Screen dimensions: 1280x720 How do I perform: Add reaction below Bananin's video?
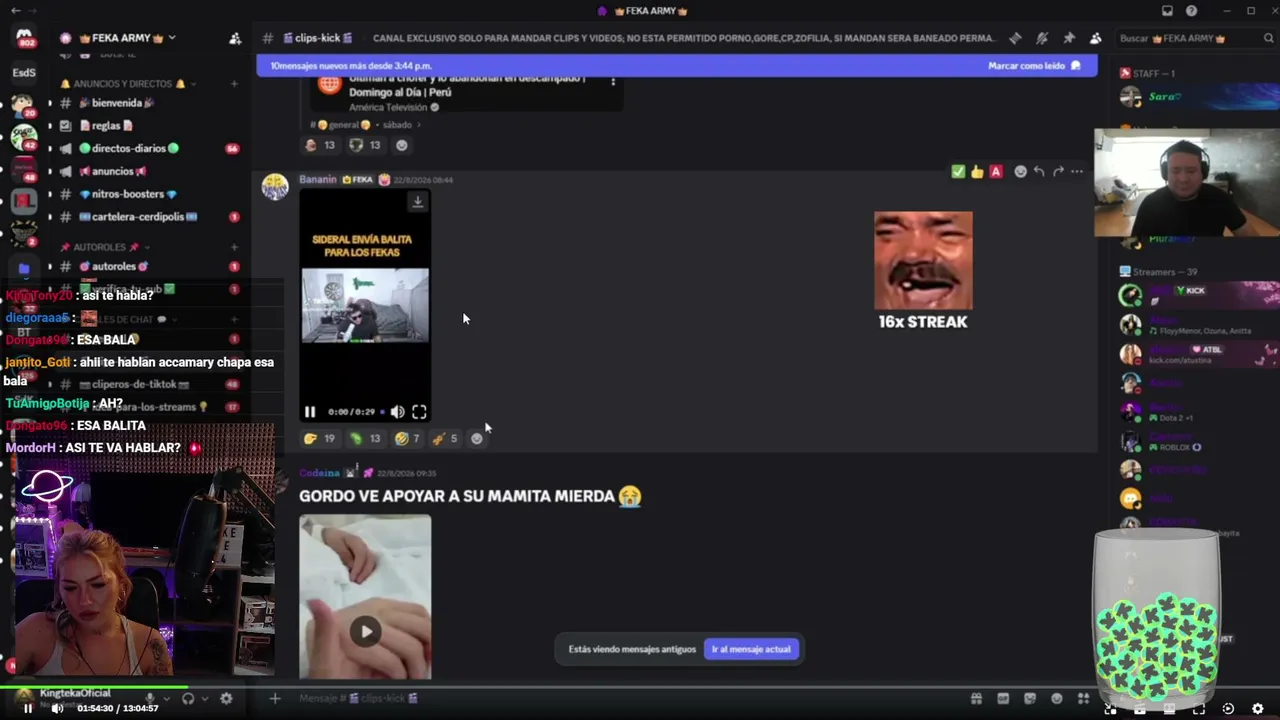477,438
